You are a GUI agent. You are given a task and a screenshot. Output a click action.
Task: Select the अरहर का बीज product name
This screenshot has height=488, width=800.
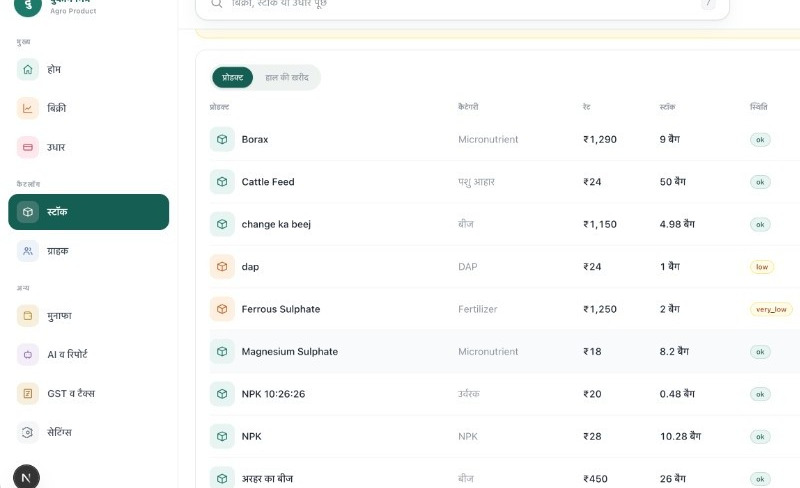pyautogui.click(x=267, y=479)
